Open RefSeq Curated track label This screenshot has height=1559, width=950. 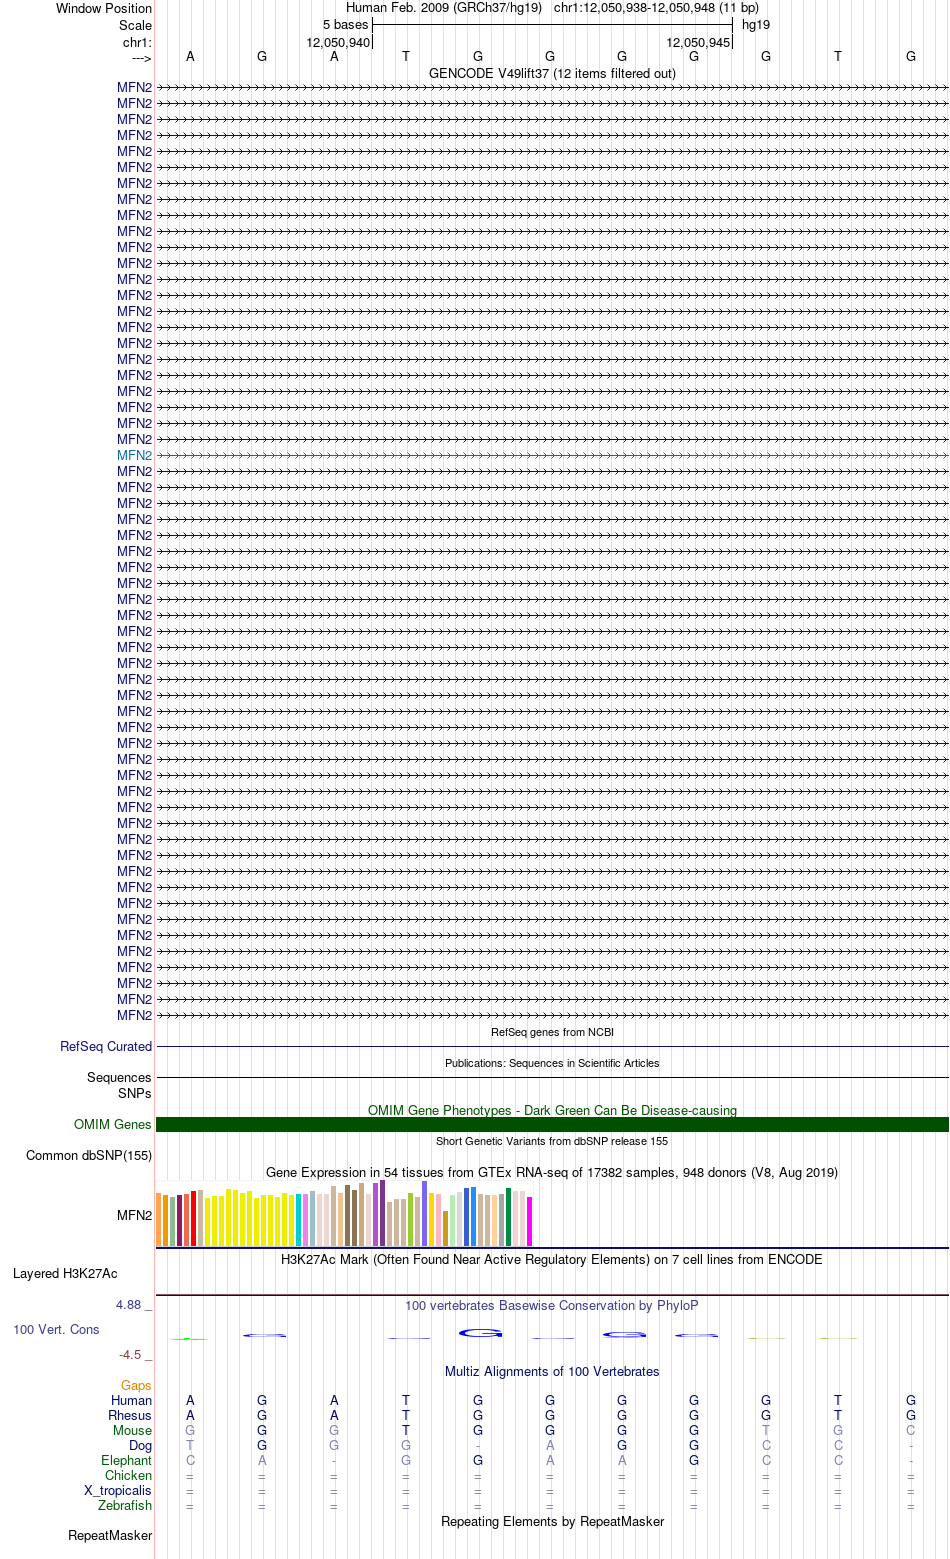[106, 1046]
